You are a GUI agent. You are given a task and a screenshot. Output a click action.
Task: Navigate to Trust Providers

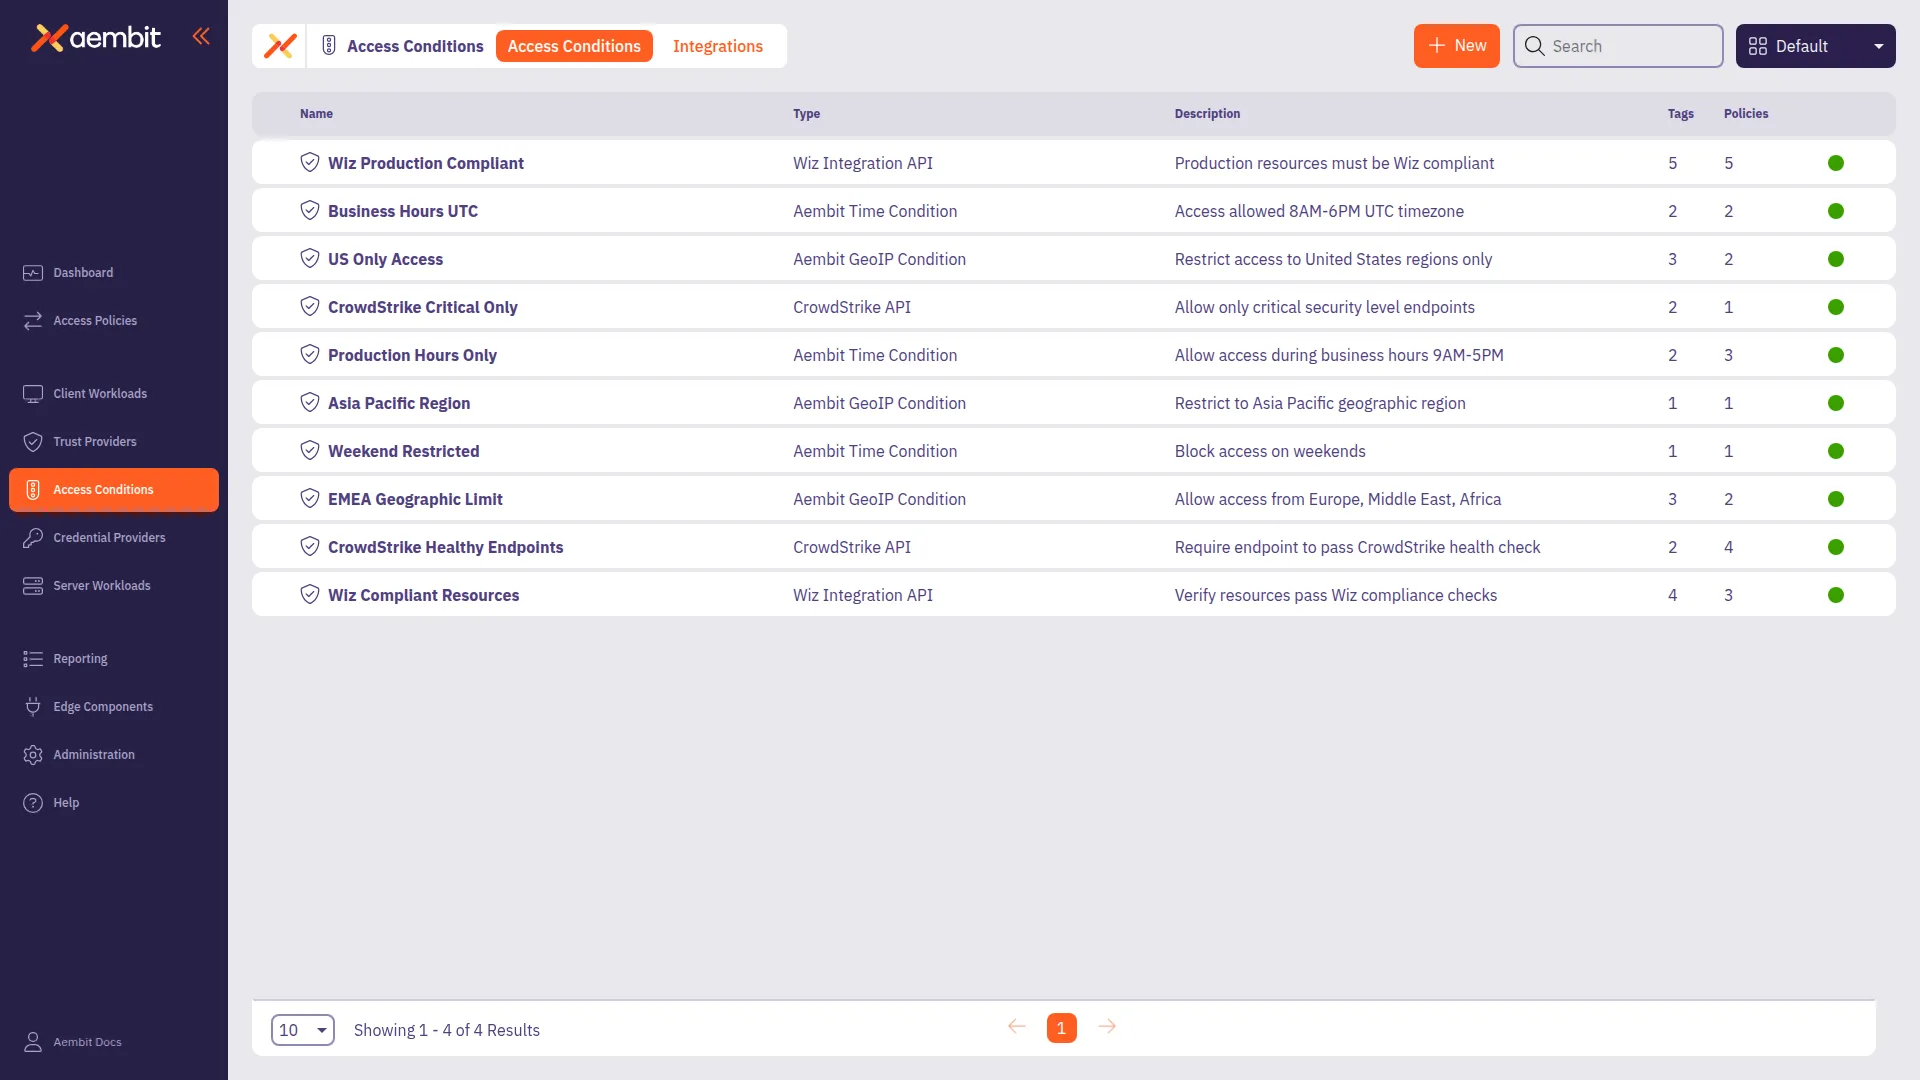[95, 441]
